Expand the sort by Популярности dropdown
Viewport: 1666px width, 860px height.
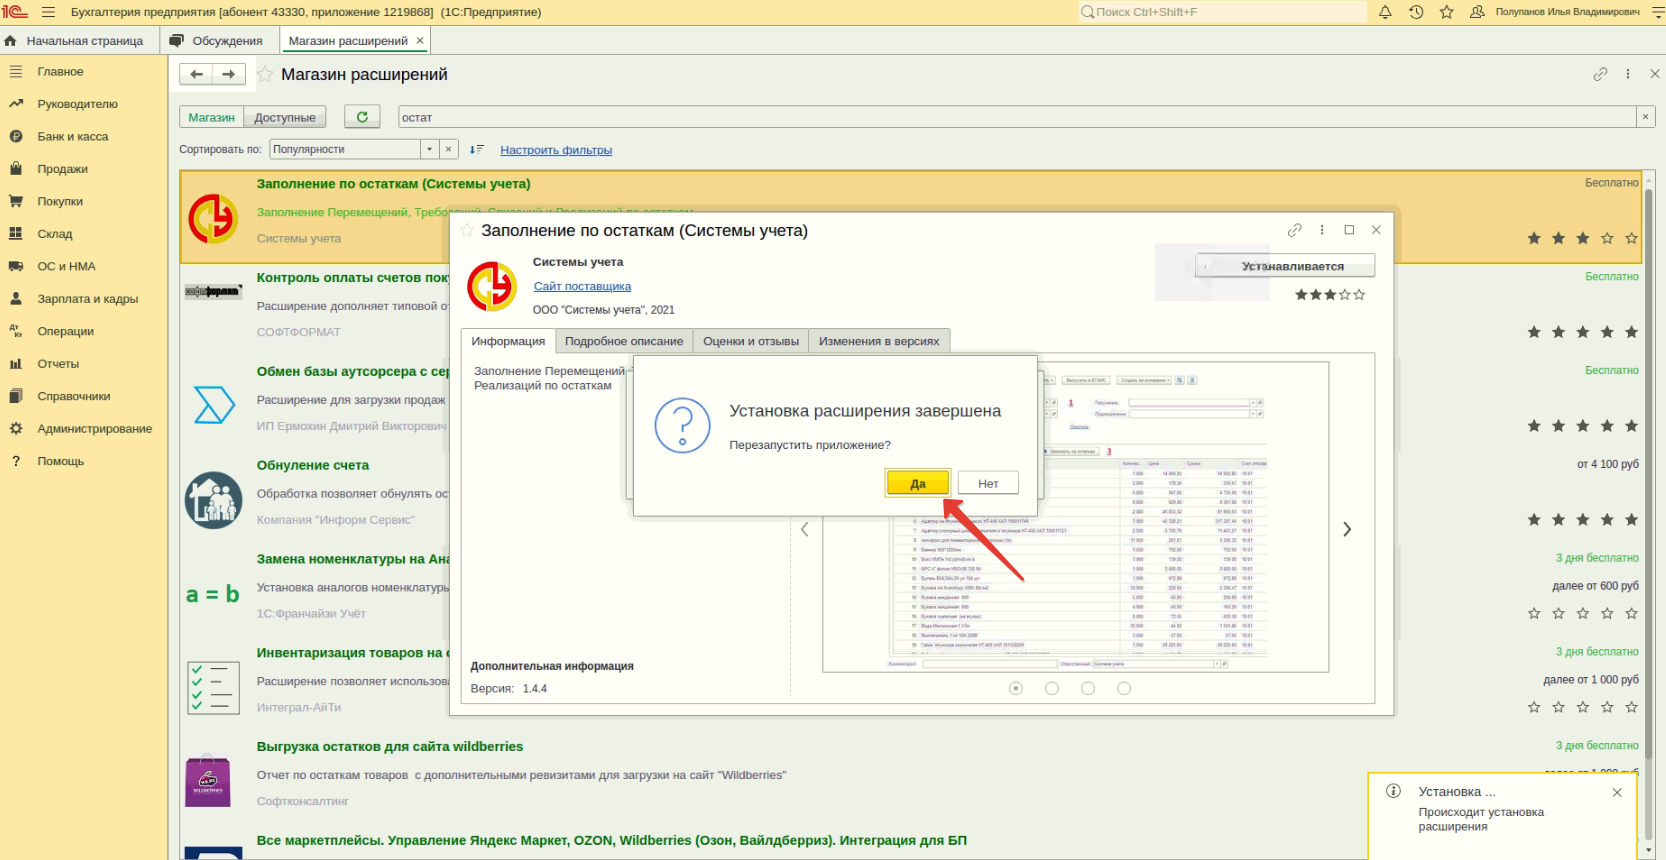coord(429,149)
